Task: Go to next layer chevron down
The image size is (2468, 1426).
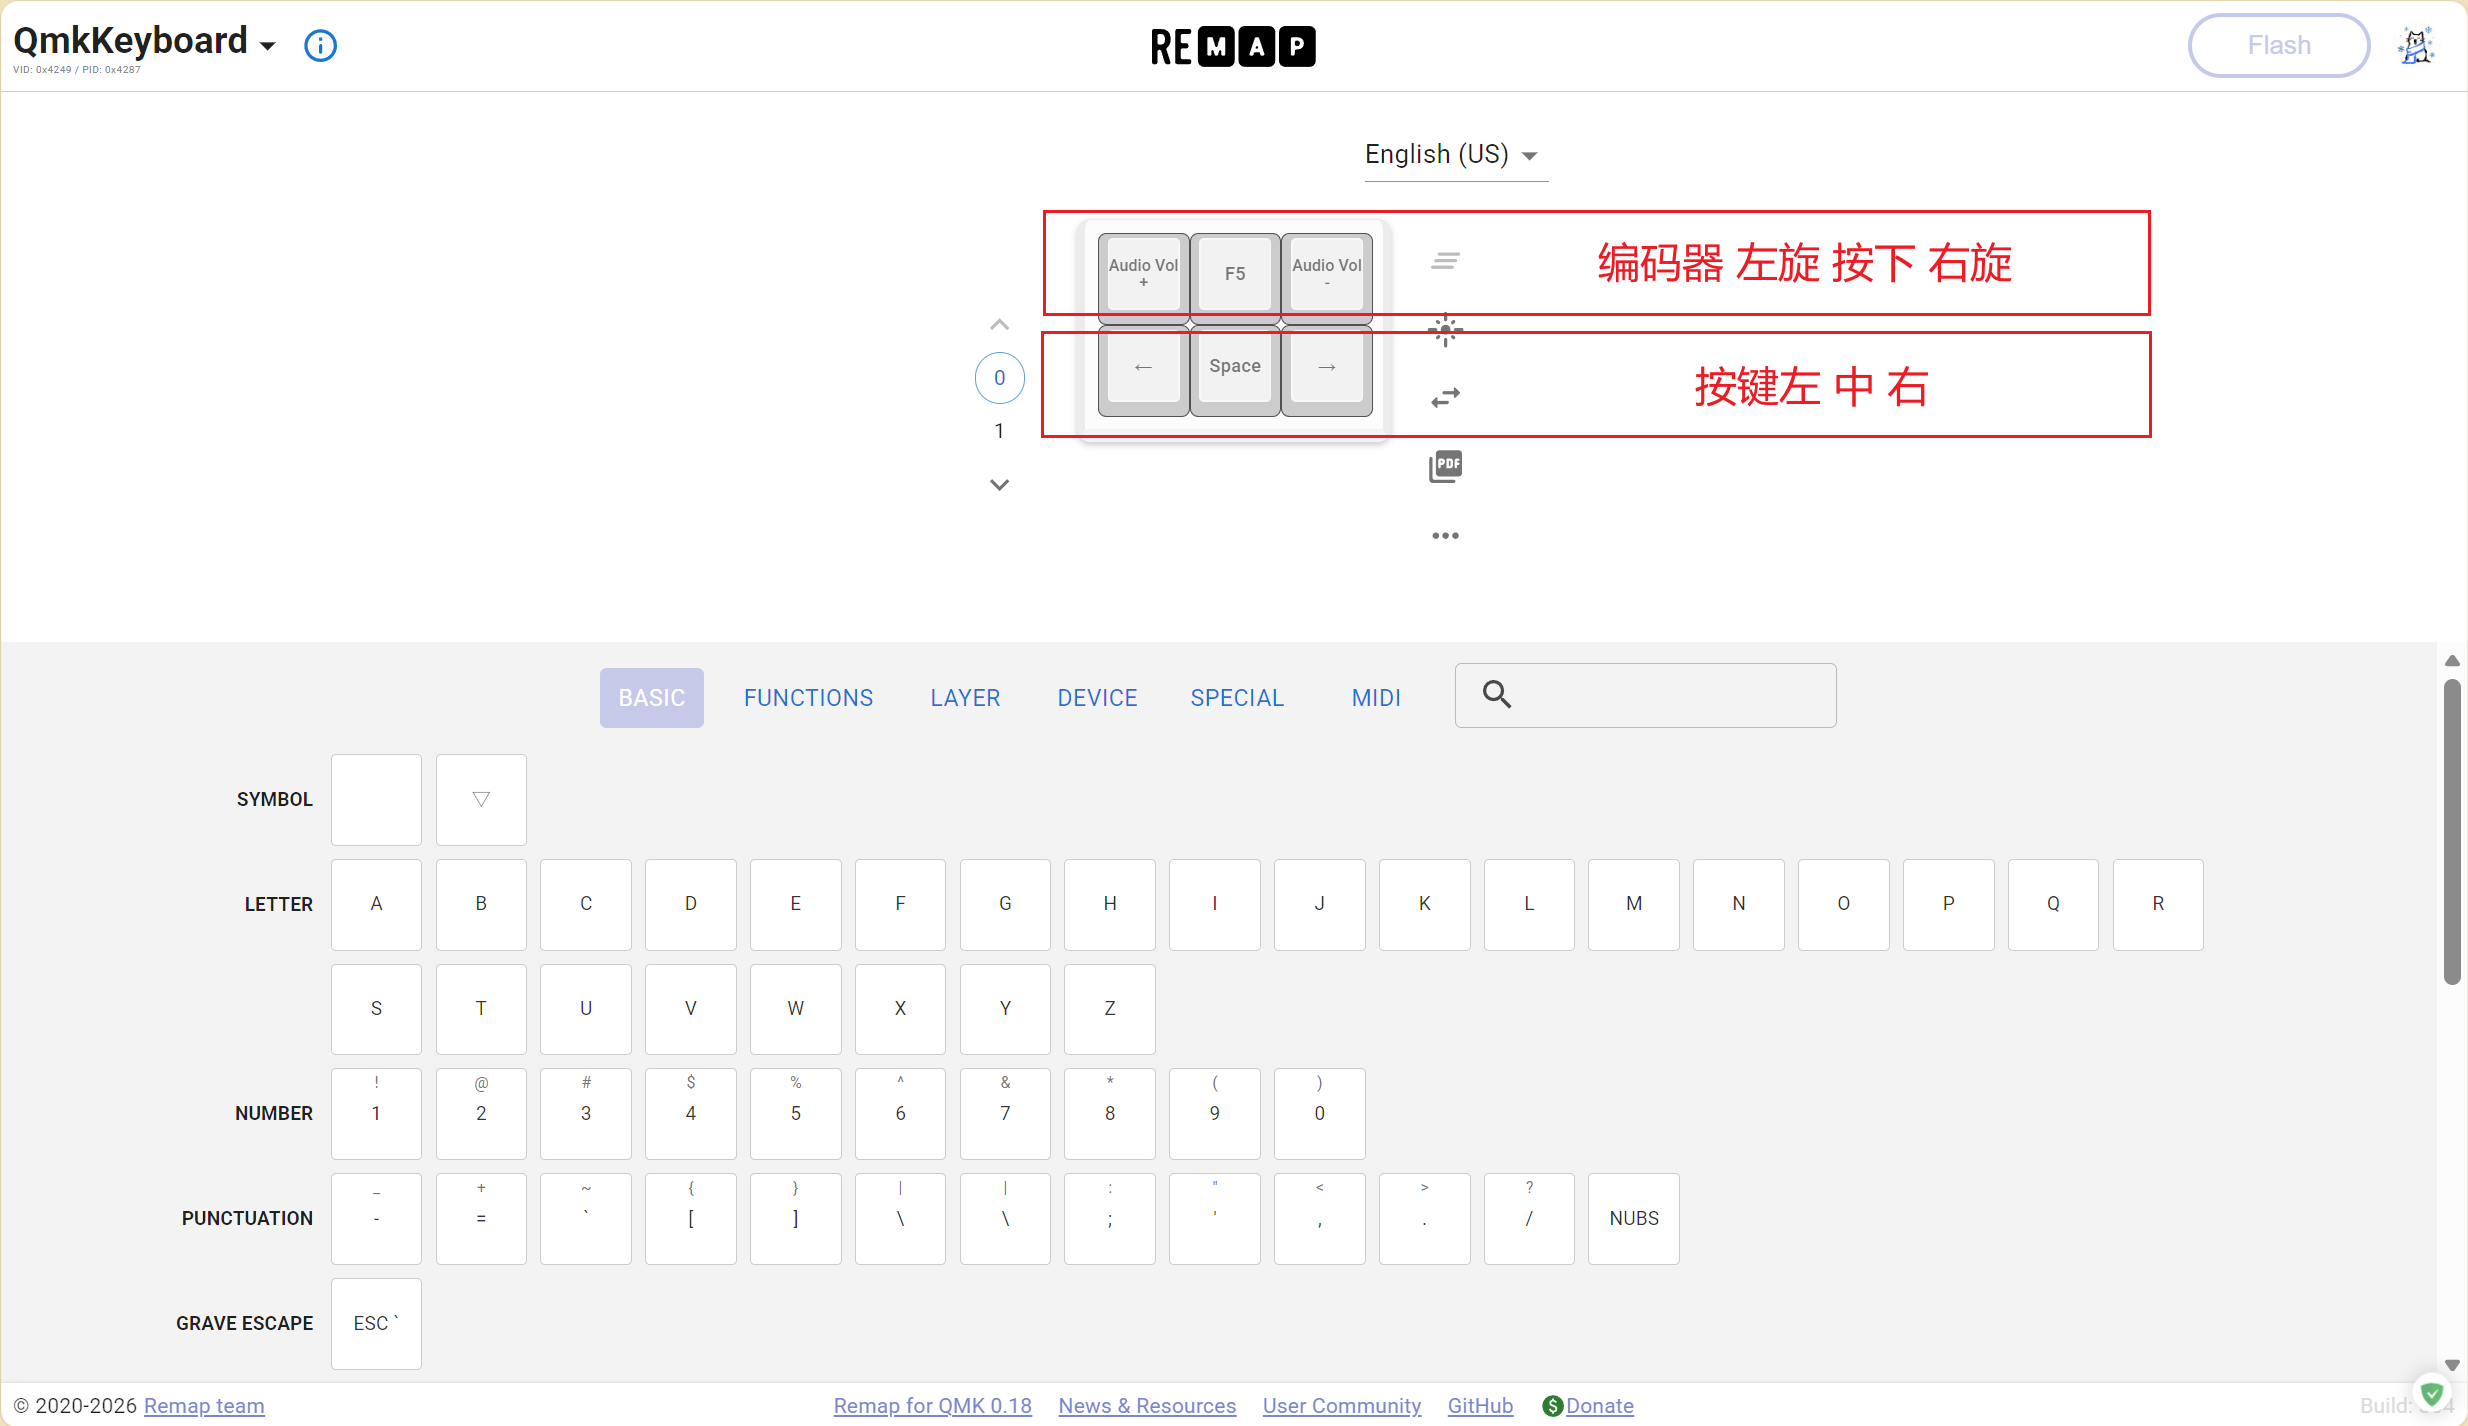Action: click(999, 485)
